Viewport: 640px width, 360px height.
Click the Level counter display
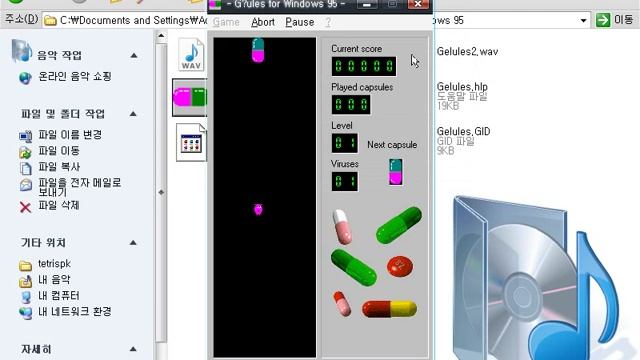pyautogui.click(x=345, y=143)
